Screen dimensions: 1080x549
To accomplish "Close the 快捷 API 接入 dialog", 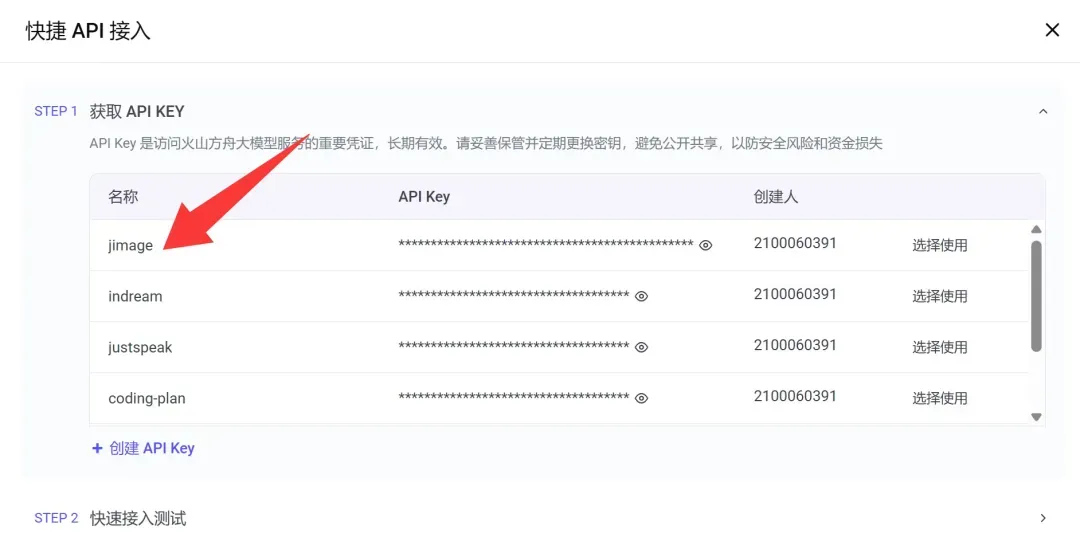I will (1052, 30).
